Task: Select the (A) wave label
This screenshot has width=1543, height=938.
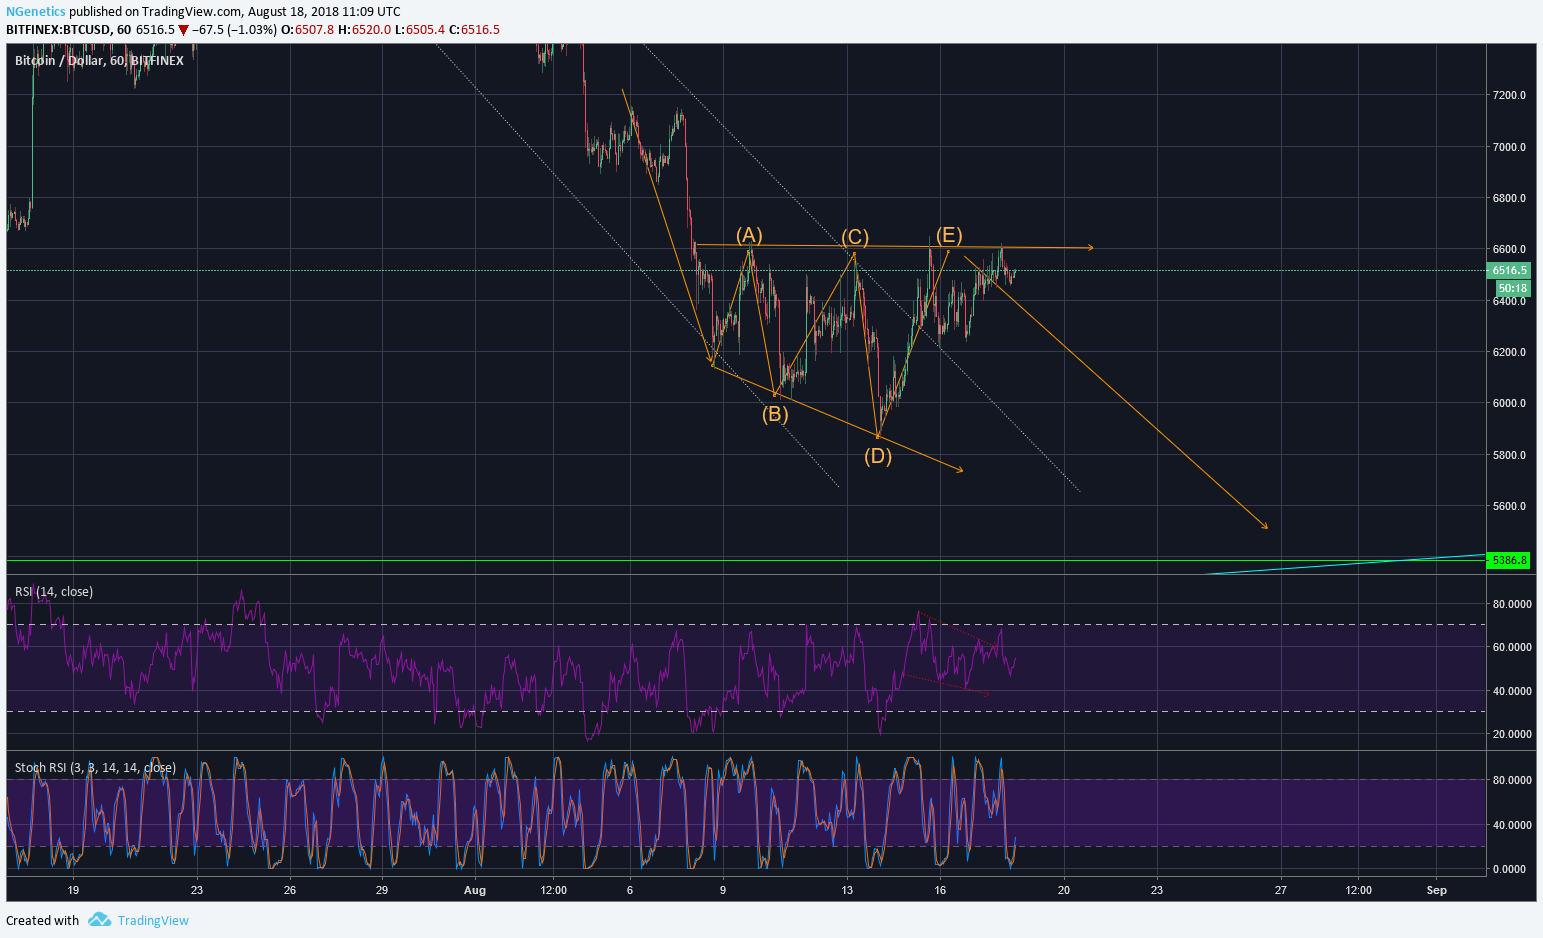Action: pyautogui.click(x=749, y=235)
